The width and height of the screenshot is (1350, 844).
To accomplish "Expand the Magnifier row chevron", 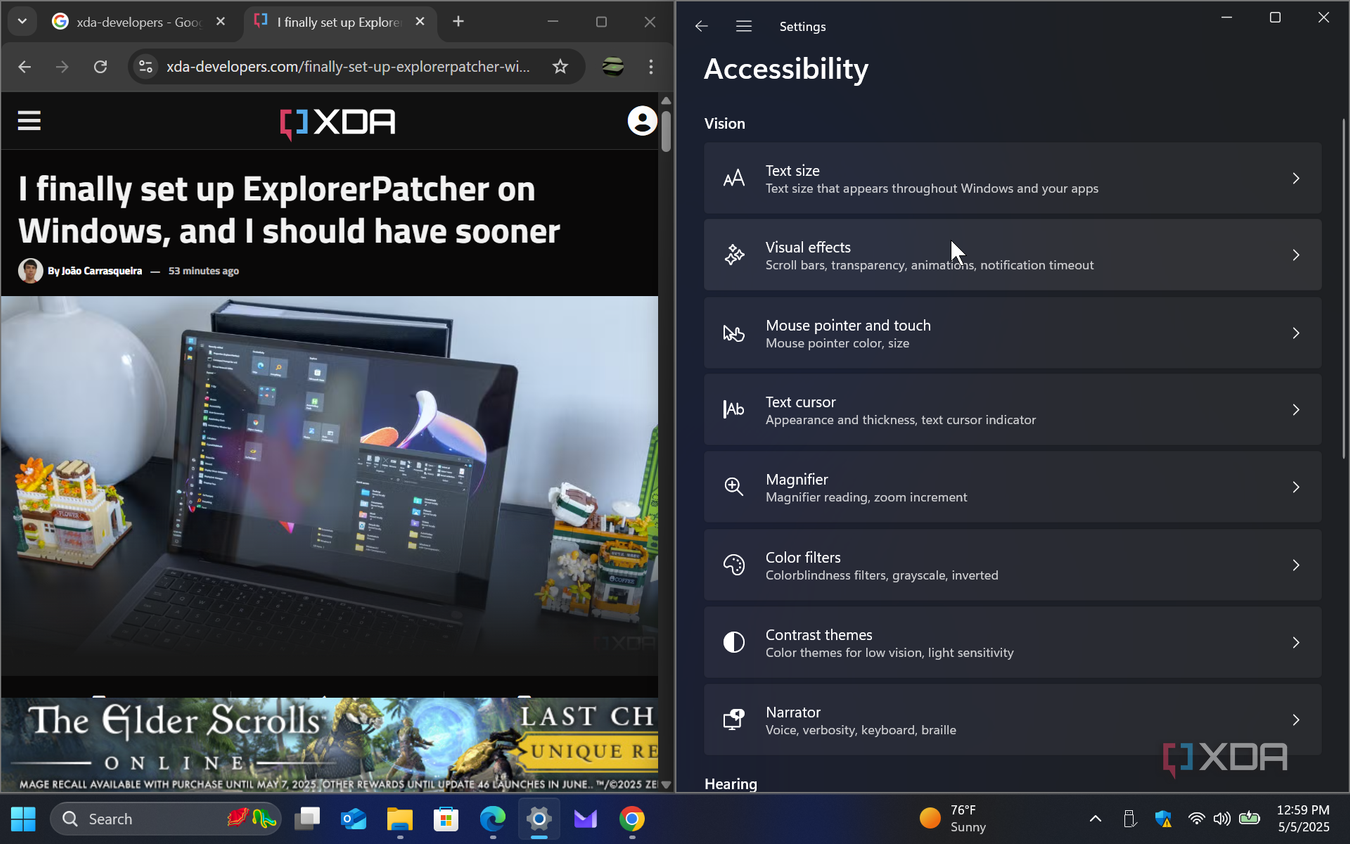I will (x=1296, y=487).
